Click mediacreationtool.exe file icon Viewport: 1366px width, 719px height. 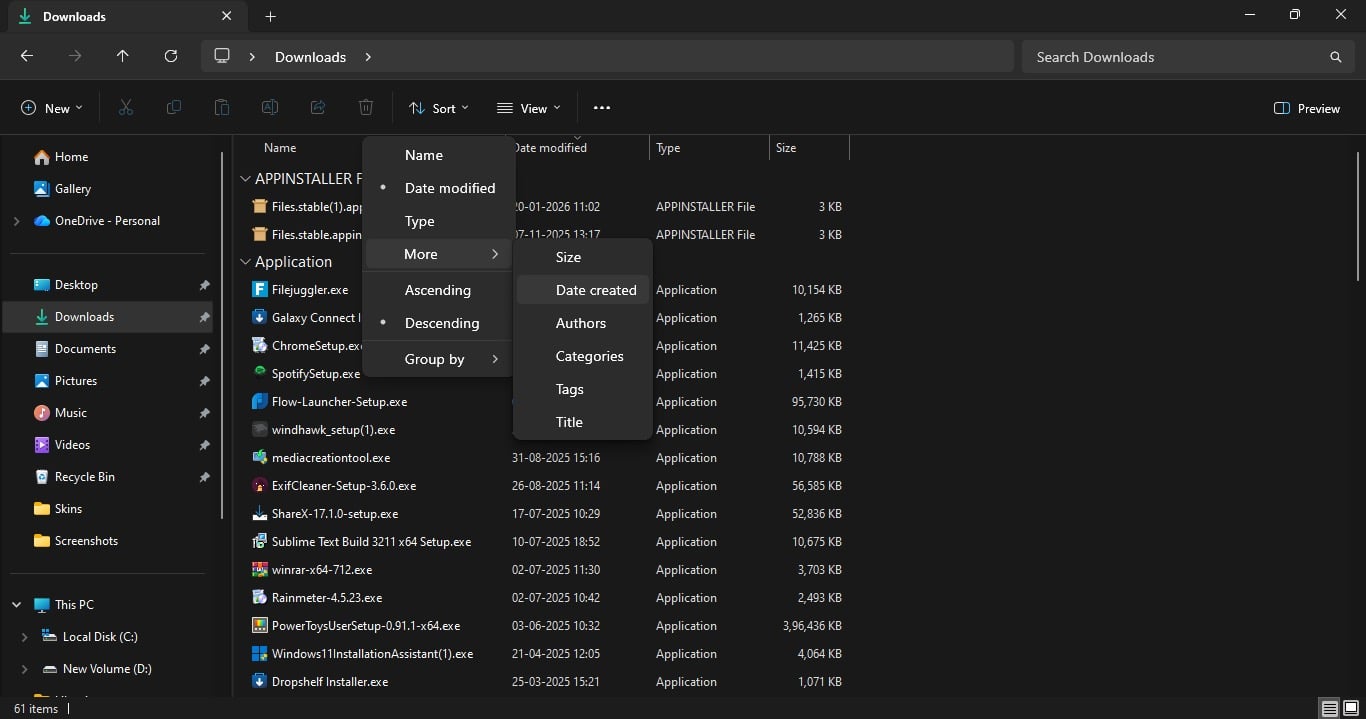pyautogui.click(x=260, y=458)
